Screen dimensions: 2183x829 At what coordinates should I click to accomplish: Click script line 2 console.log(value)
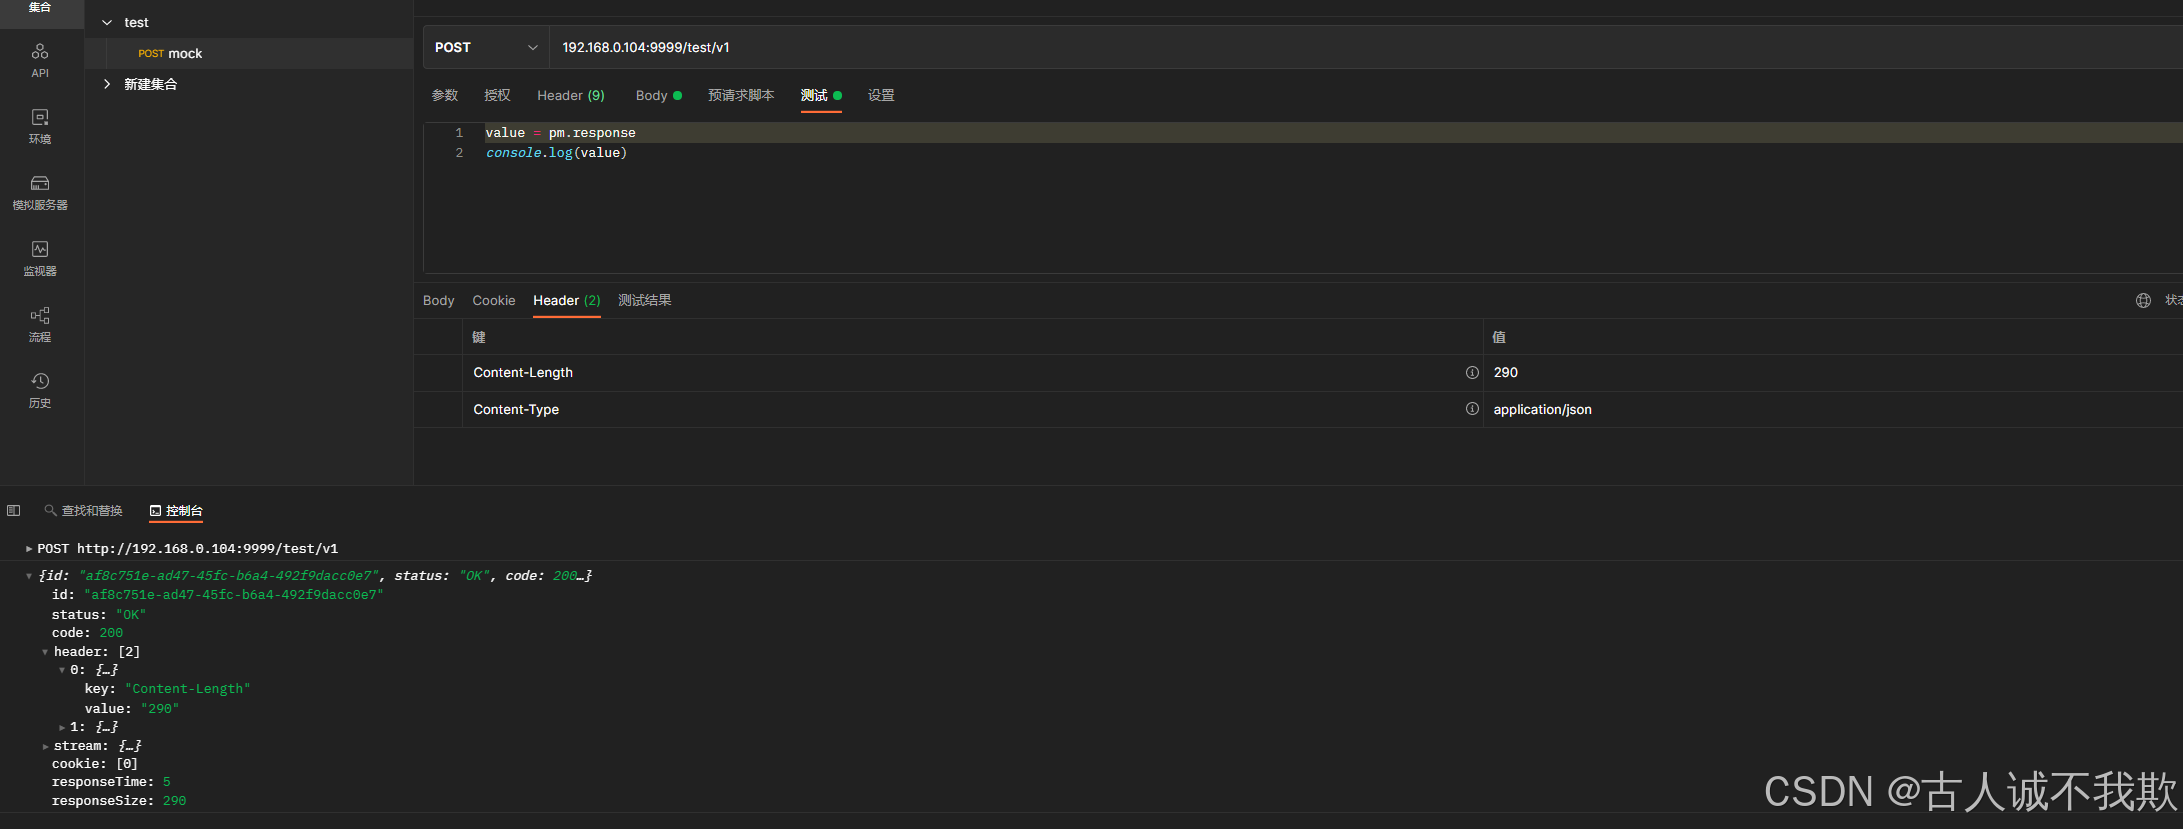pyautogui.click(x=556, y=152)
